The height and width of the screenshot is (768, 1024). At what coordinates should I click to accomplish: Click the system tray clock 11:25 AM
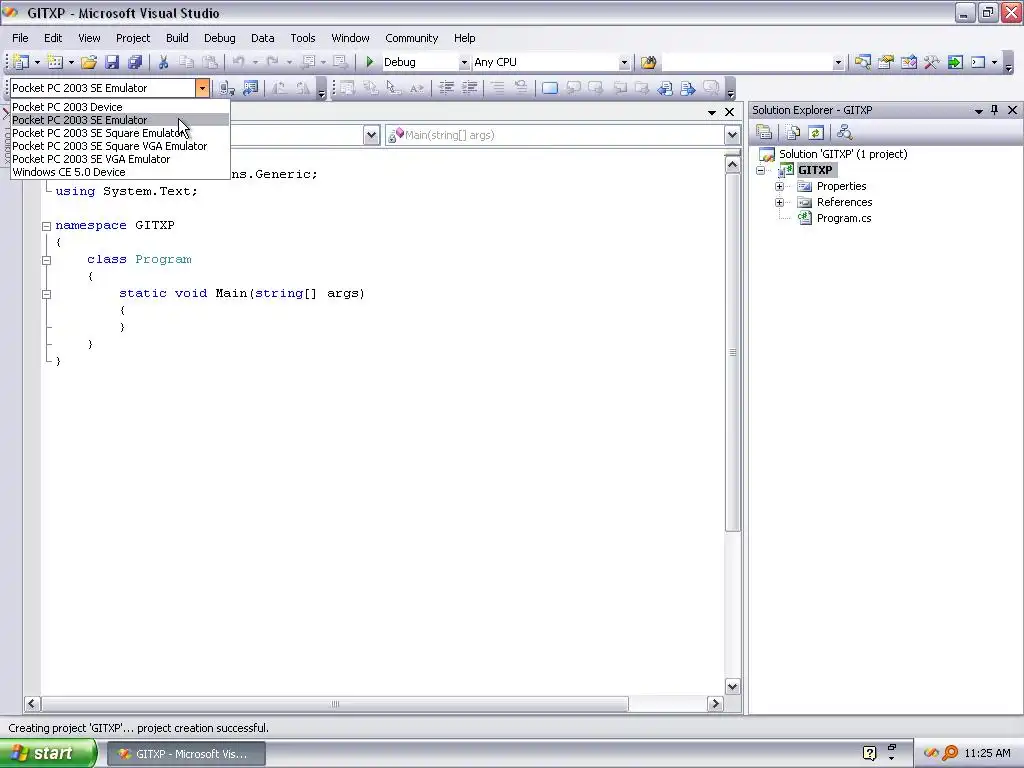tap(987, 754)
